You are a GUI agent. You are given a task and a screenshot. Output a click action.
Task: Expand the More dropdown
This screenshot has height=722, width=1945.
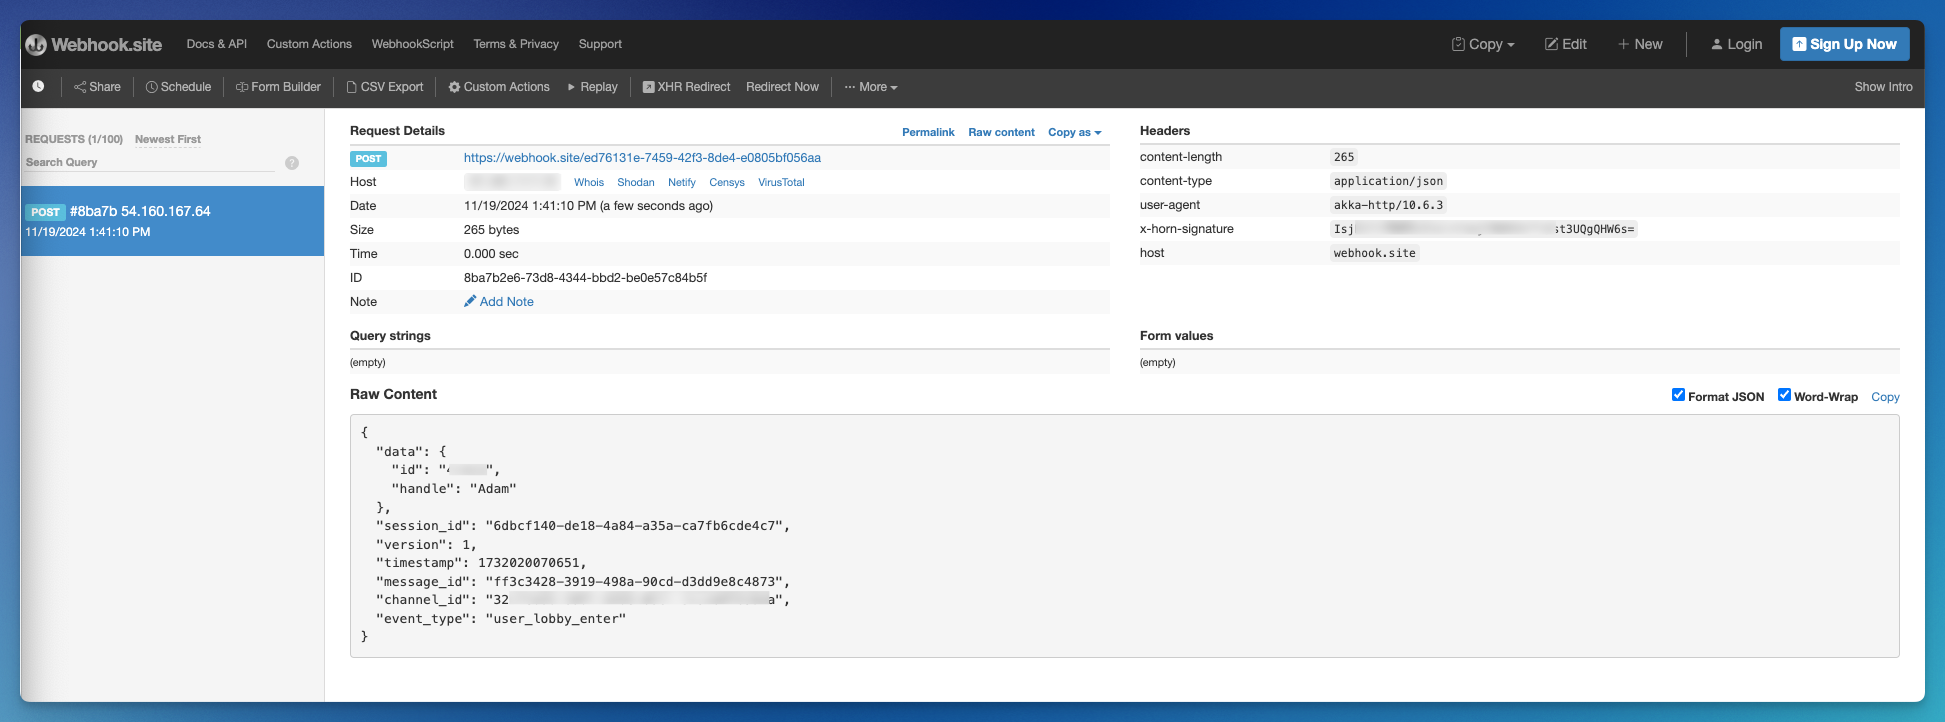pyautogui.click(x=871, y=87)
